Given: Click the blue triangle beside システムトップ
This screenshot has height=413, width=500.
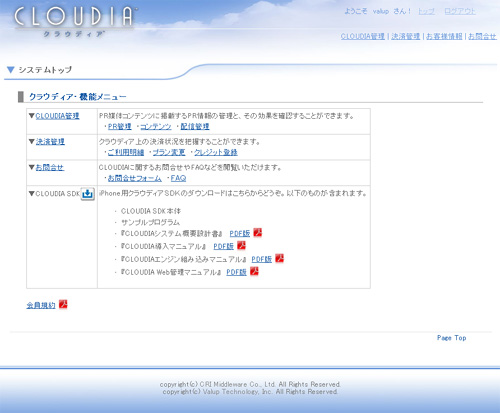Looking at the screenshot, I should click(x=11, y=70).
